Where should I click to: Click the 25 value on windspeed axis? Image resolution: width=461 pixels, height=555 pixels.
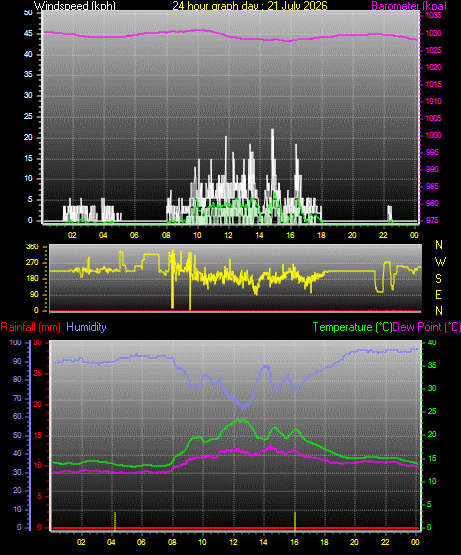28,116
